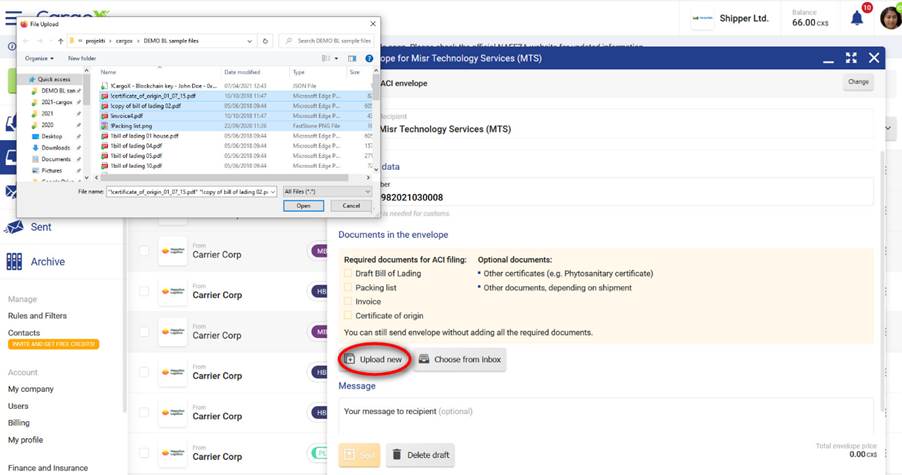
Task: Tick the Certificate of origin checkbox
Action: (x=348, y=316)
